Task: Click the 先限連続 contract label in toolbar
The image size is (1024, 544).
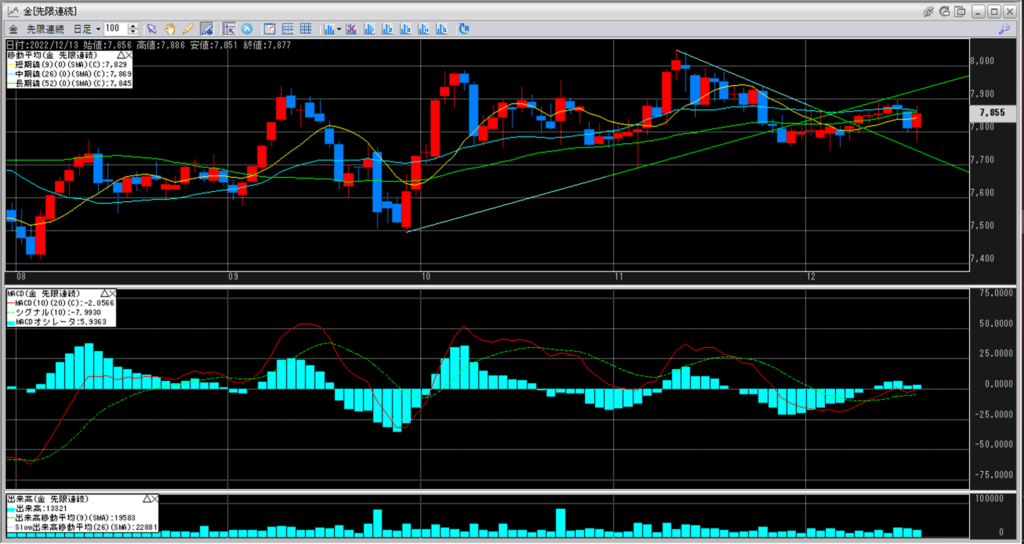Action: click(x=45, y=29)
